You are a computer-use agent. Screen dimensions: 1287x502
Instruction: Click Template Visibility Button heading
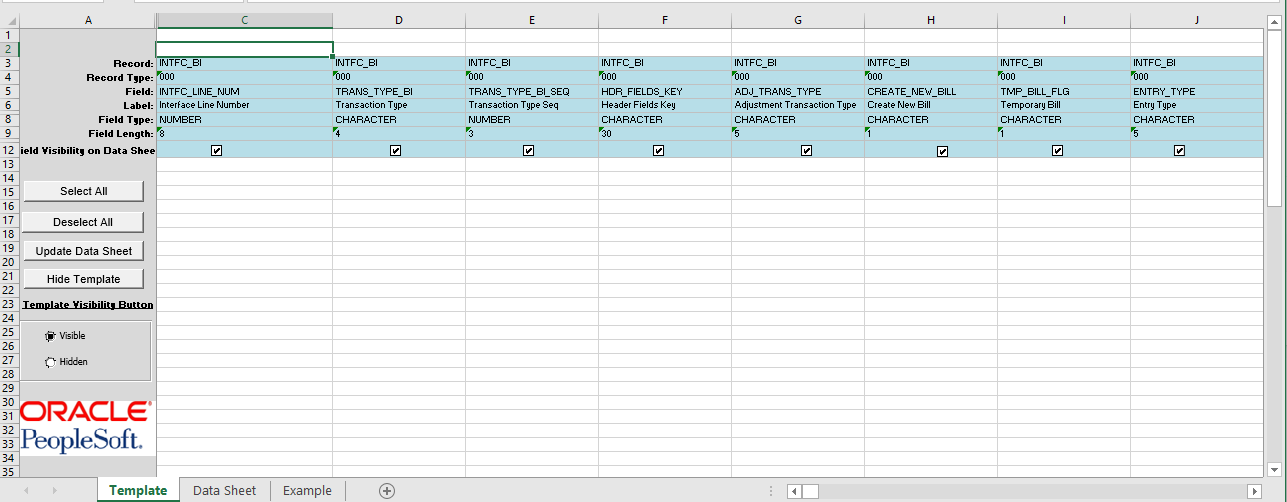click(x=88, y=304)
